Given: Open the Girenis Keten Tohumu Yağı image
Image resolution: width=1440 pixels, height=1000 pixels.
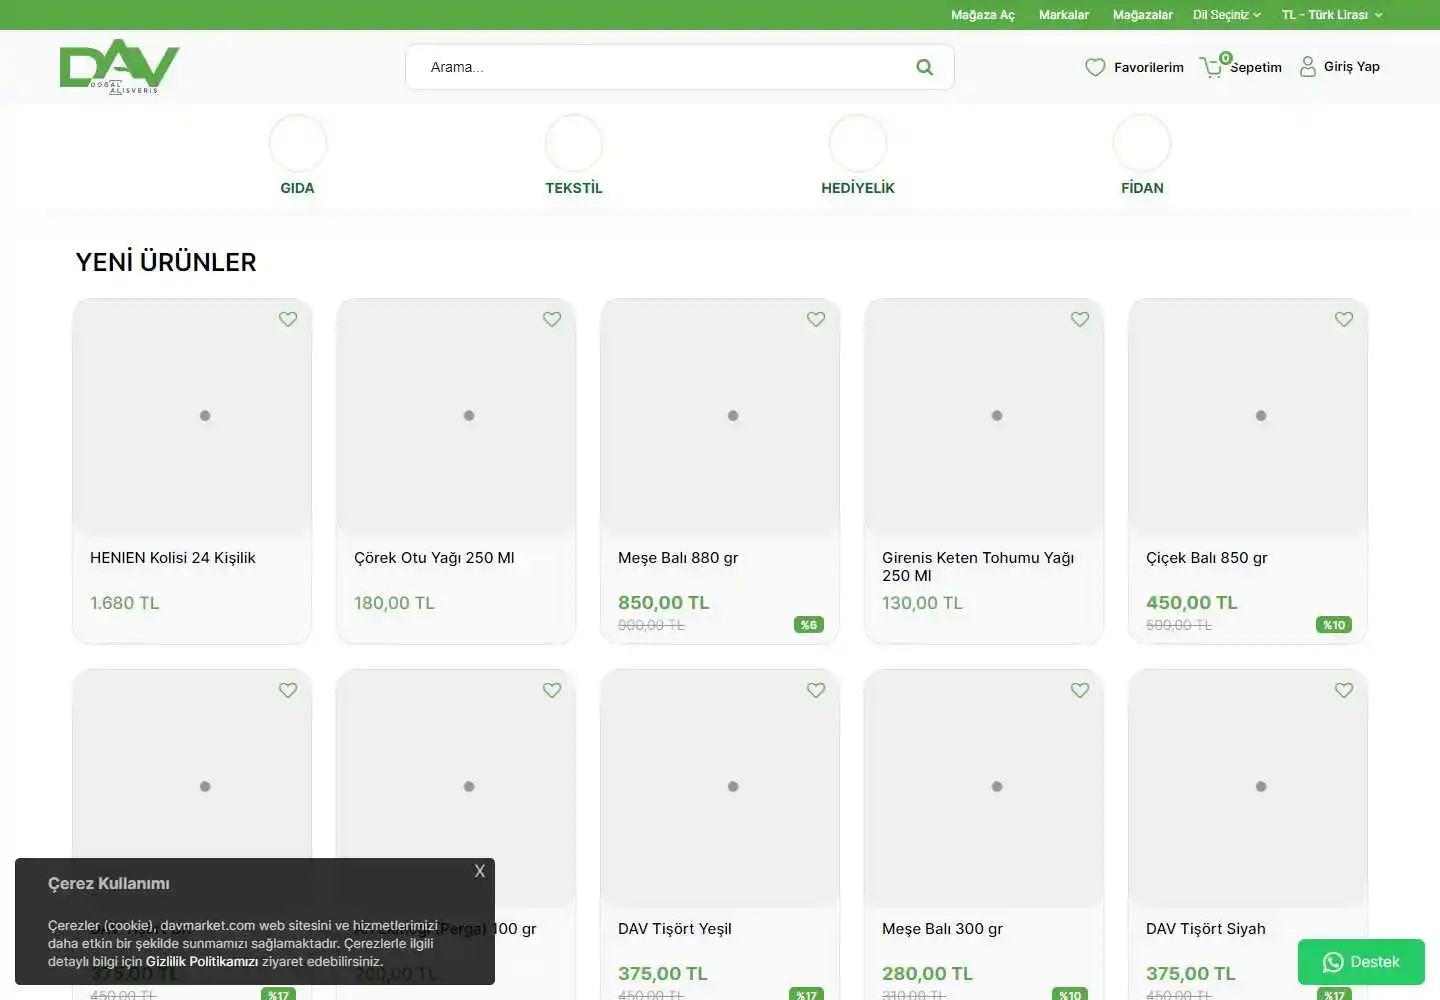Looking at the screenshot, I should (x=984, y=416).
